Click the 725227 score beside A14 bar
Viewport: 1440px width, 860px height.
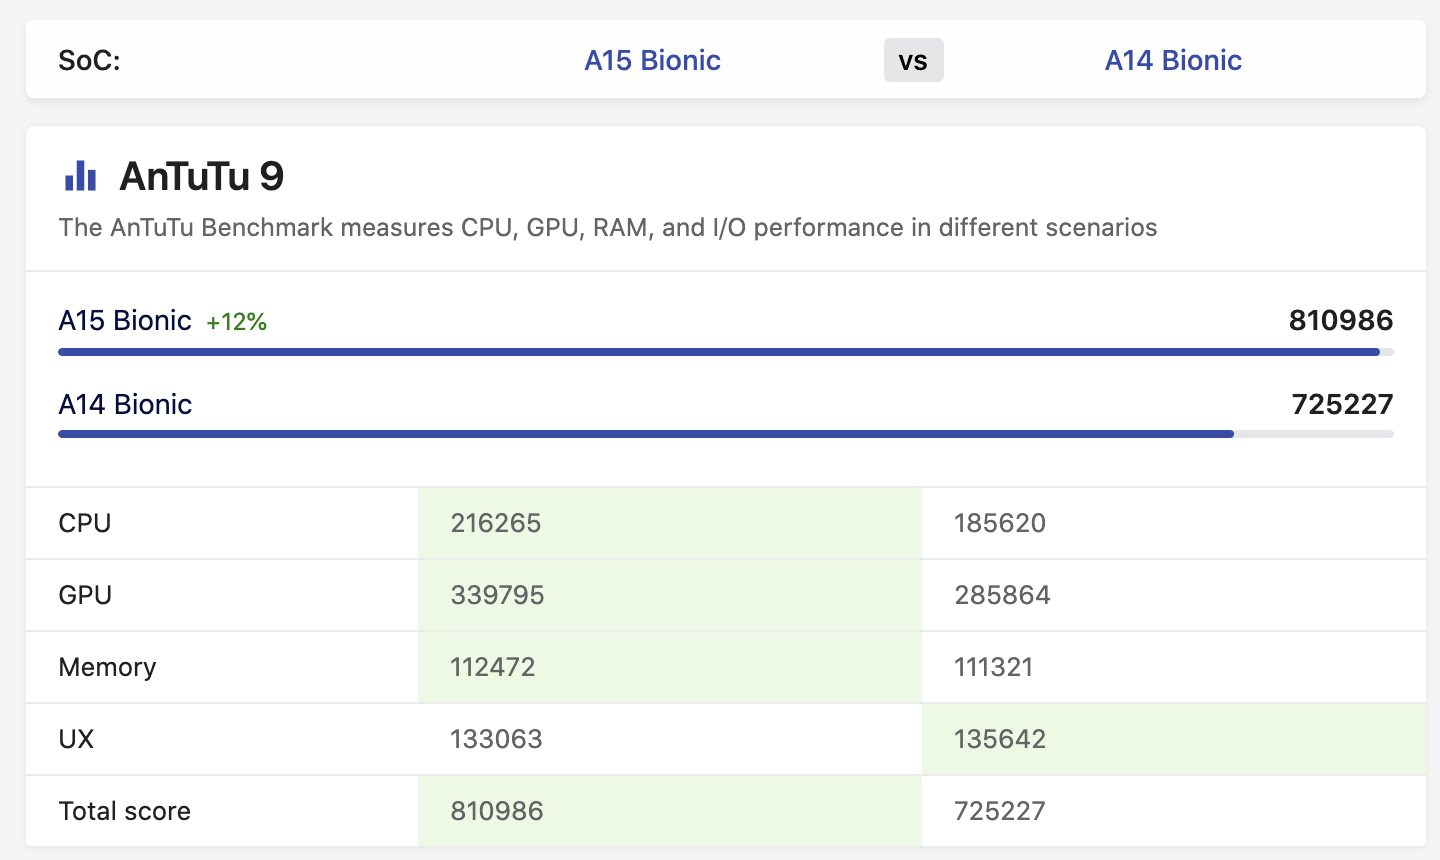click(x=1342, y=404)
